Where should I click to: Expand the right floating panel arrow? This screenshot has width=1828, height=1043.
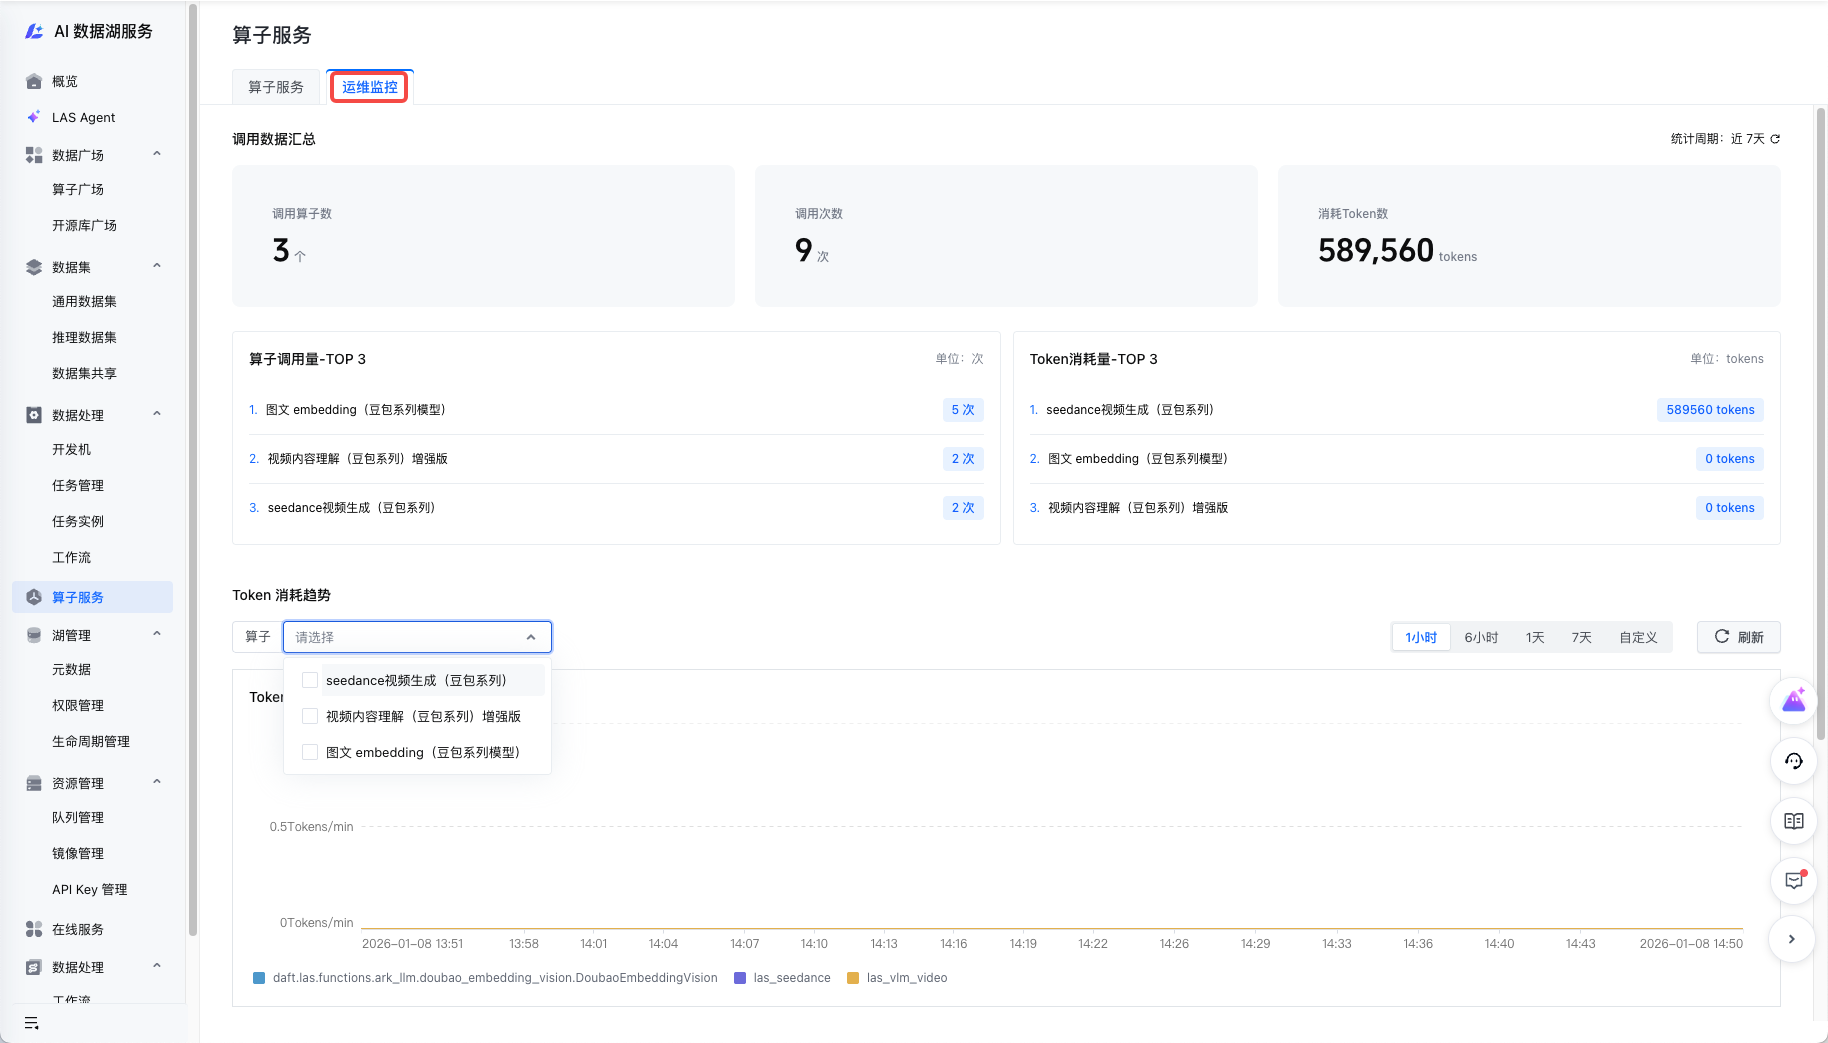[1792, 939]
